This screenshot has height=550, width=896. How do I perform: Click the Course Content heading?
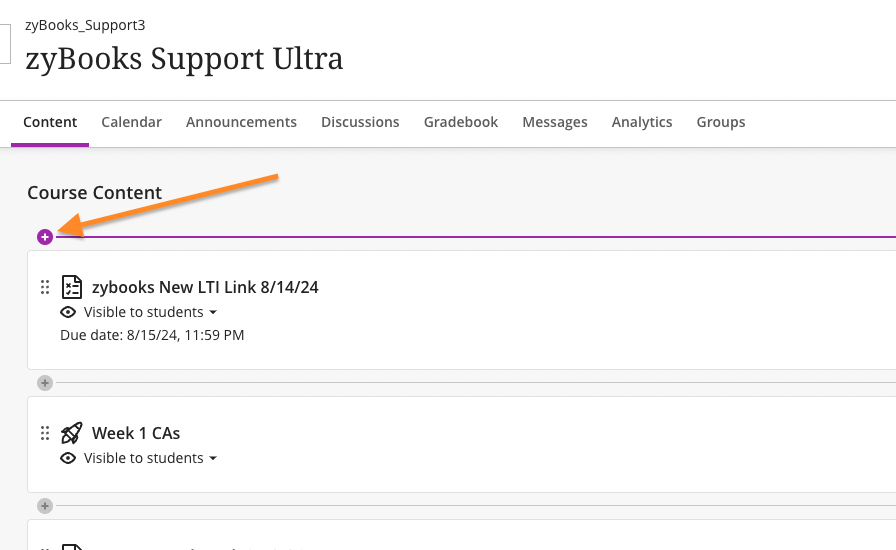click(95, 193)
